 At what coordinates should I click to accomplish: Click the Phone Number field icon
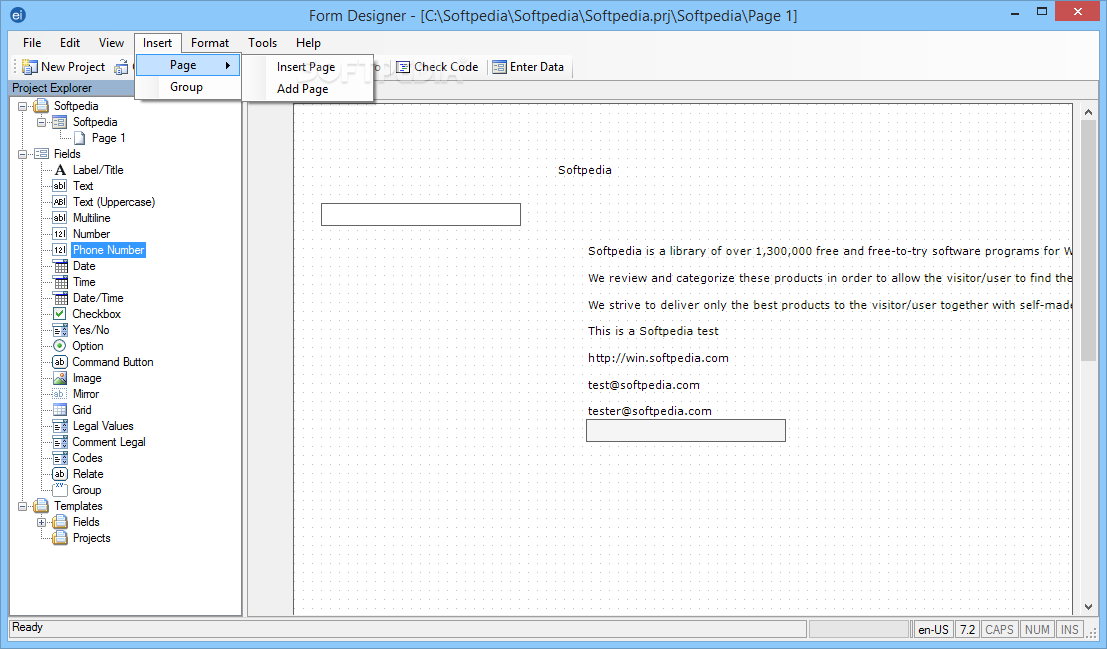[60, 250]
